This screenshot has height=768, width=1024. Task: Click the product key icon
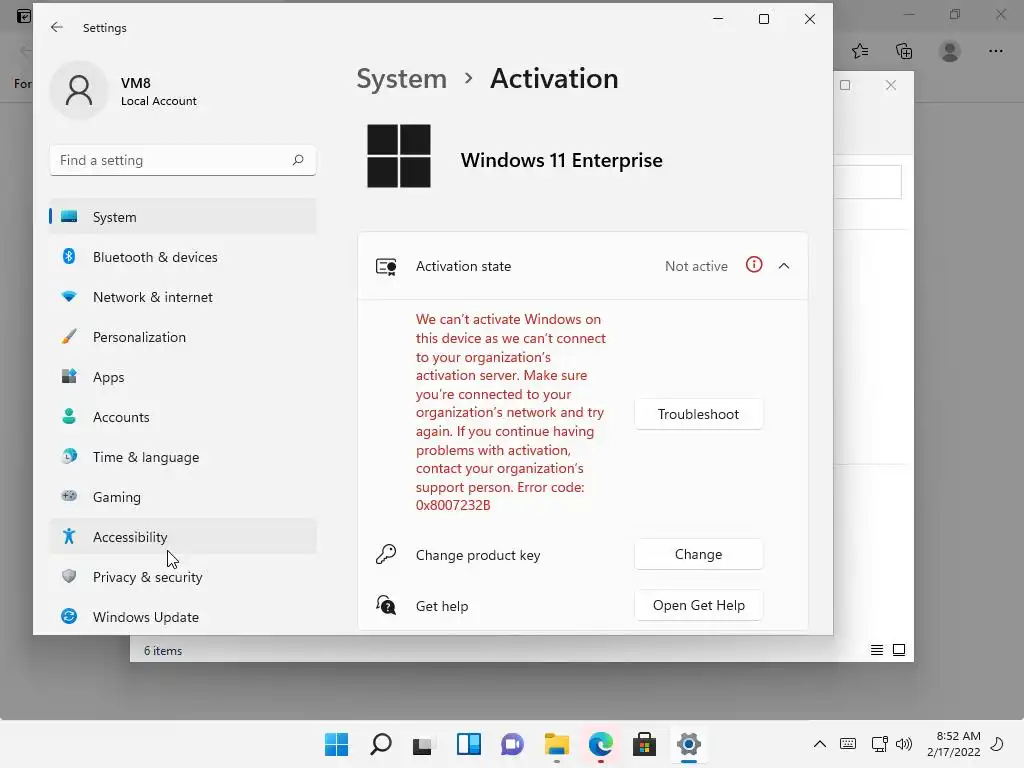[386, 554]
